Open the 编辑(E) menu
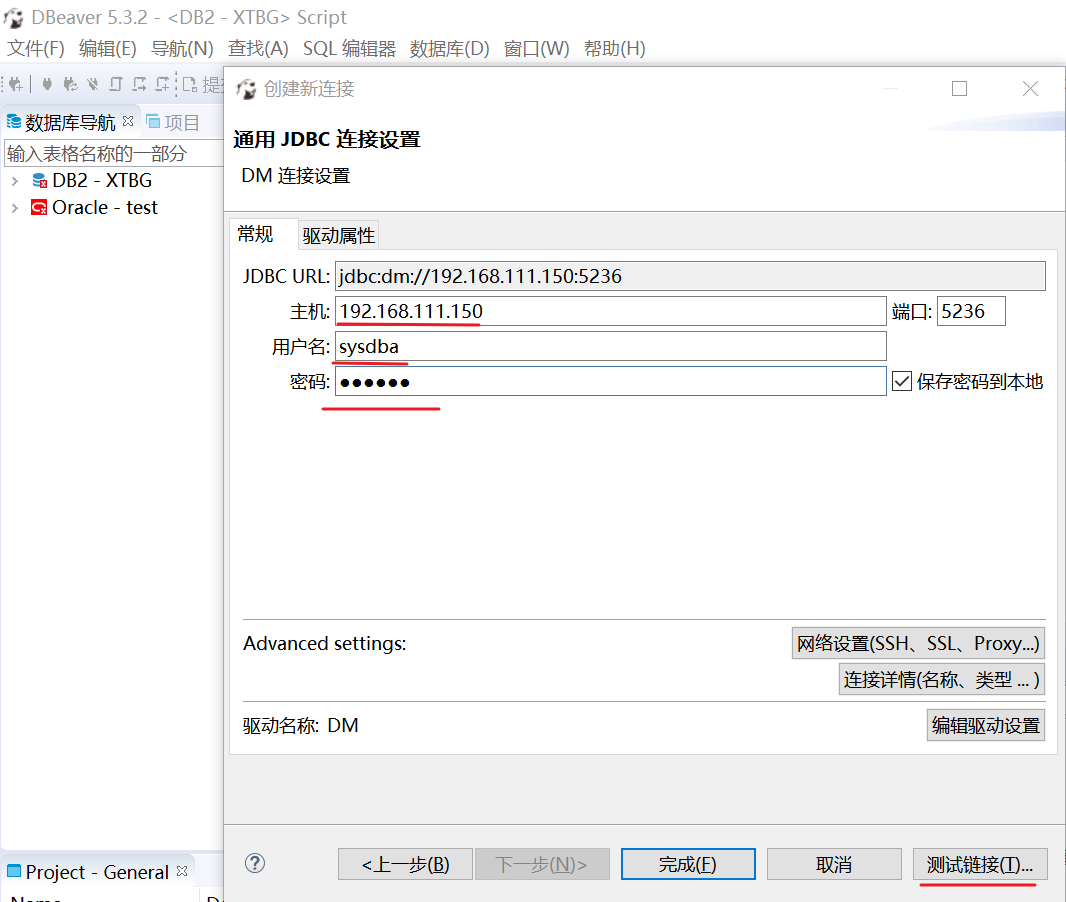The height and width of the screenshot is (902, 1066). pyautogui.click(x=107, y=49)
